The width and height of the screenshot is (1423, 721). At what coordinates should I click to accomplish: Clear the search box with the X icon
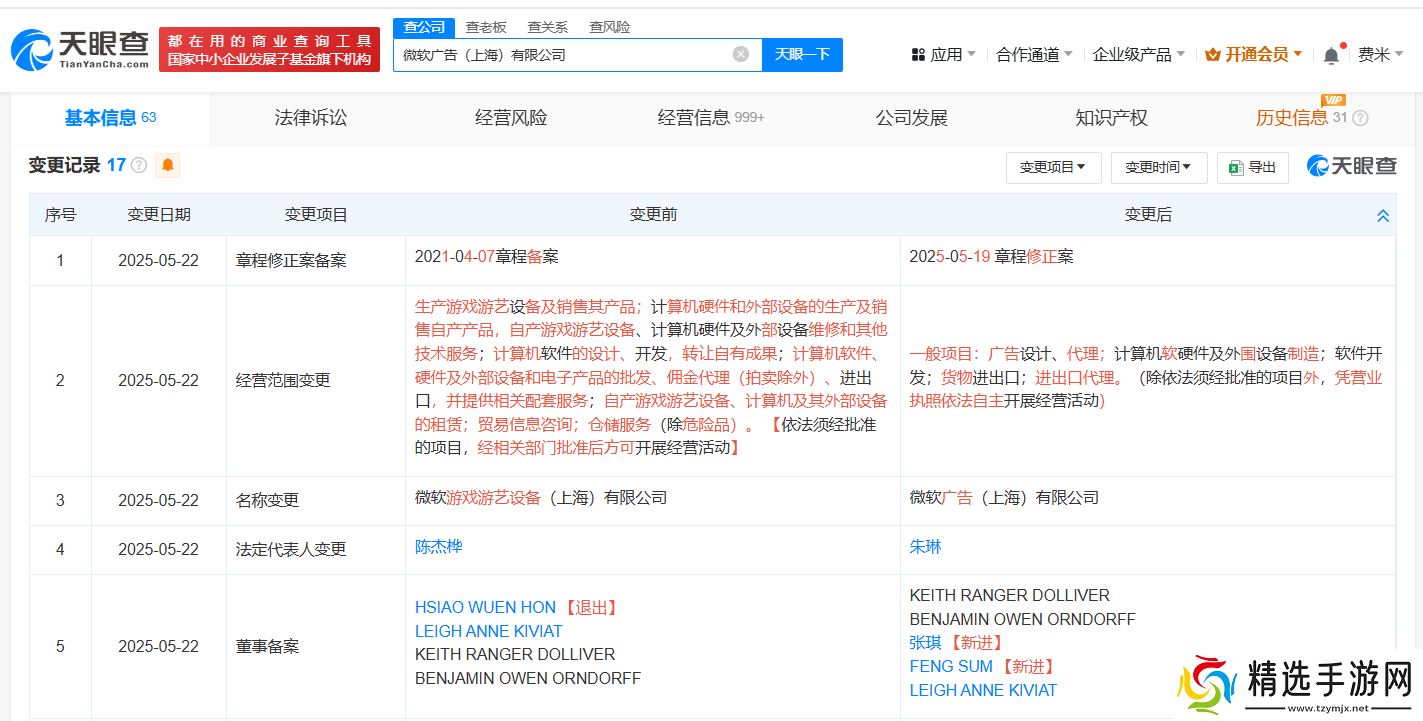click(740, 54)
